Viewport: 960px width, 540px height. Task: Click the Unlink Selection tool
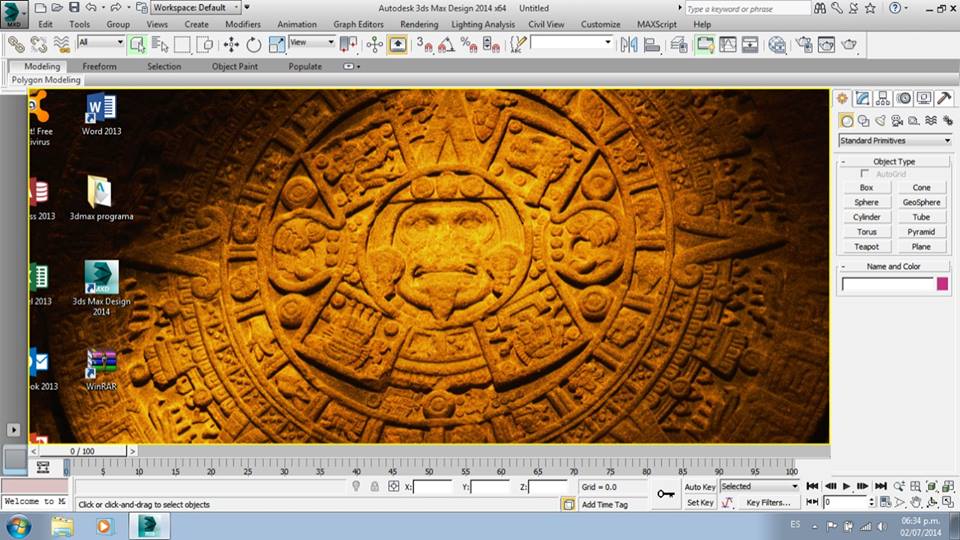pyautogui.click(x=39, y=45)
